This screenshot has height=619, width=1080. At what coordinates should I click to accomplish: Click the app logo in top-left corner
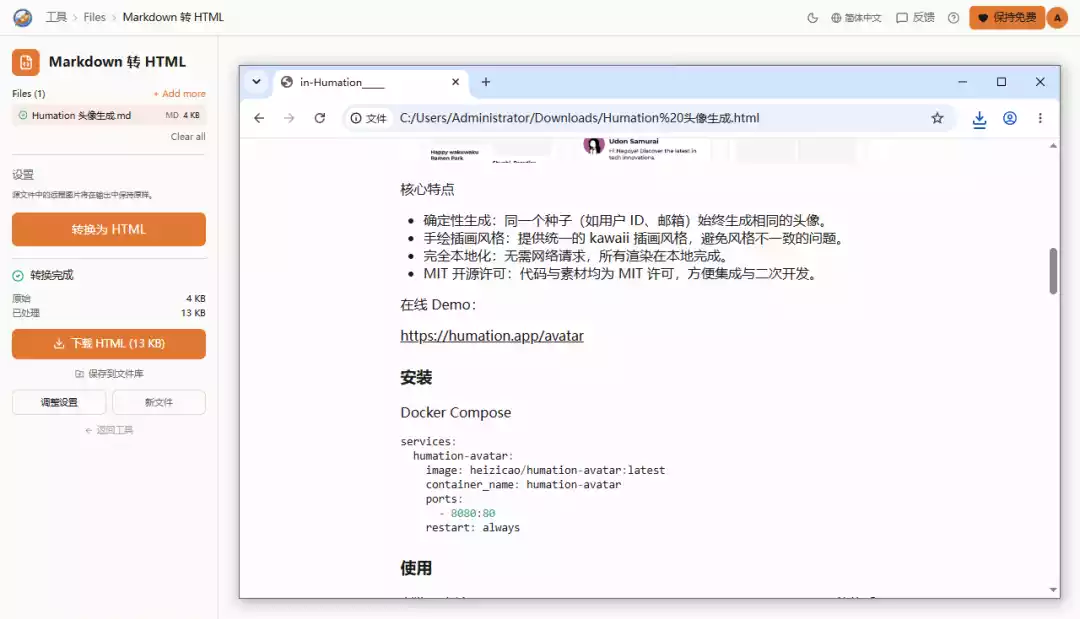[x=23, y=17]
